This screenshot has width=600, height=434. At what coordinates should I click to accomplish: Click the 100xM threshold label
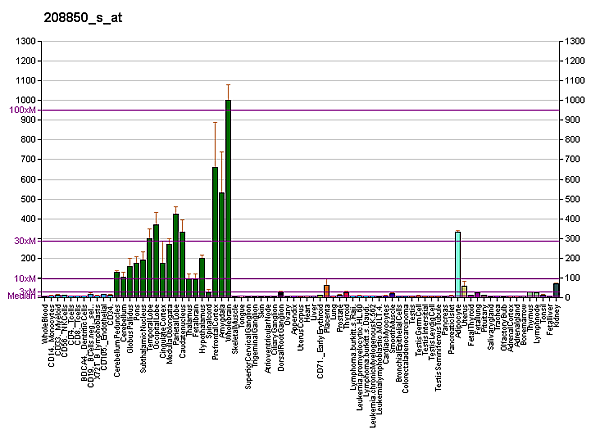coord(22,110)
